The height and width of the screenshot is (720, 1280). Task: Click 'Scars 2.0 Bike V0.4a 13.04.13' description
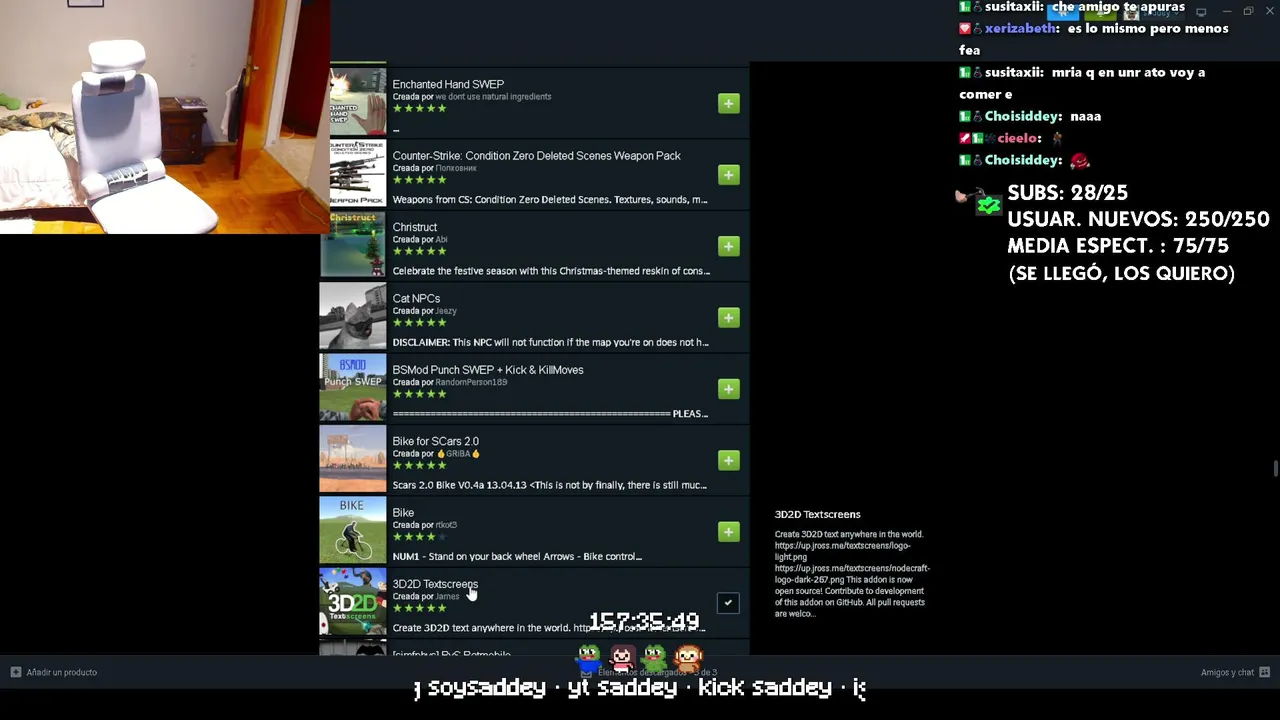coord(550,486)
